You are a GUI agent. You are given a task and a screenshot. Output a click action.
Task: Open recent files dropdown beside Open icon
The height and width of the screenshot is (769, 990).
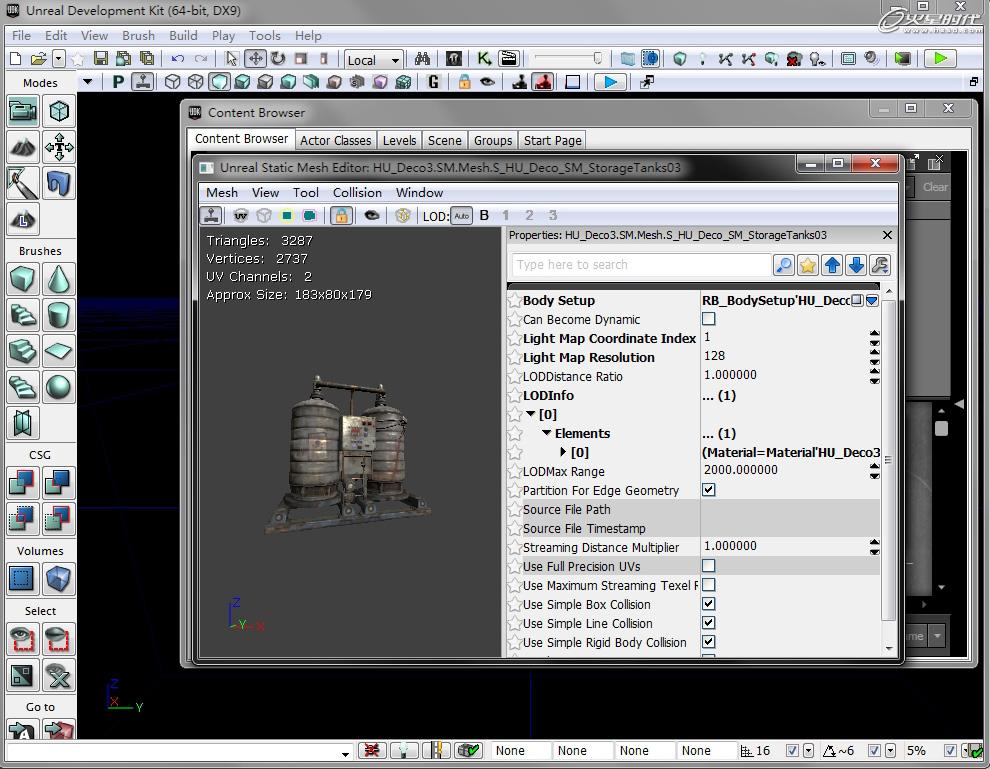click(x=59, y=59)
